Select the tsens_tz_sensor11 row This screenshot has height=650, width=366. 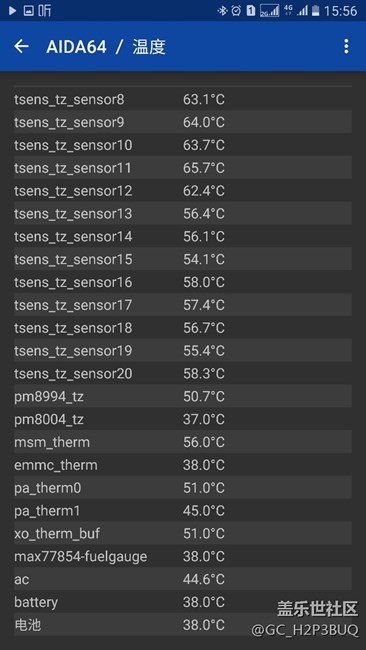coord(183,168)
